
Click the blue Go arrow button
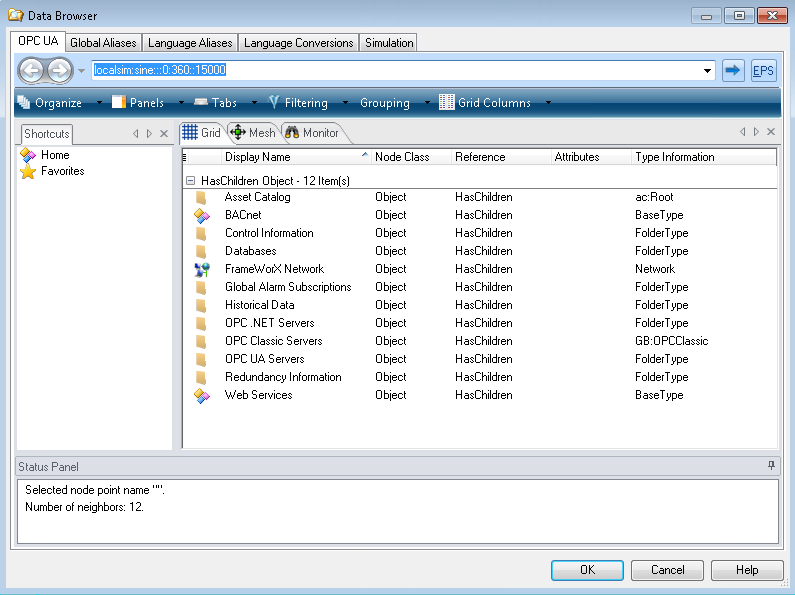click(x=733, y=70)
